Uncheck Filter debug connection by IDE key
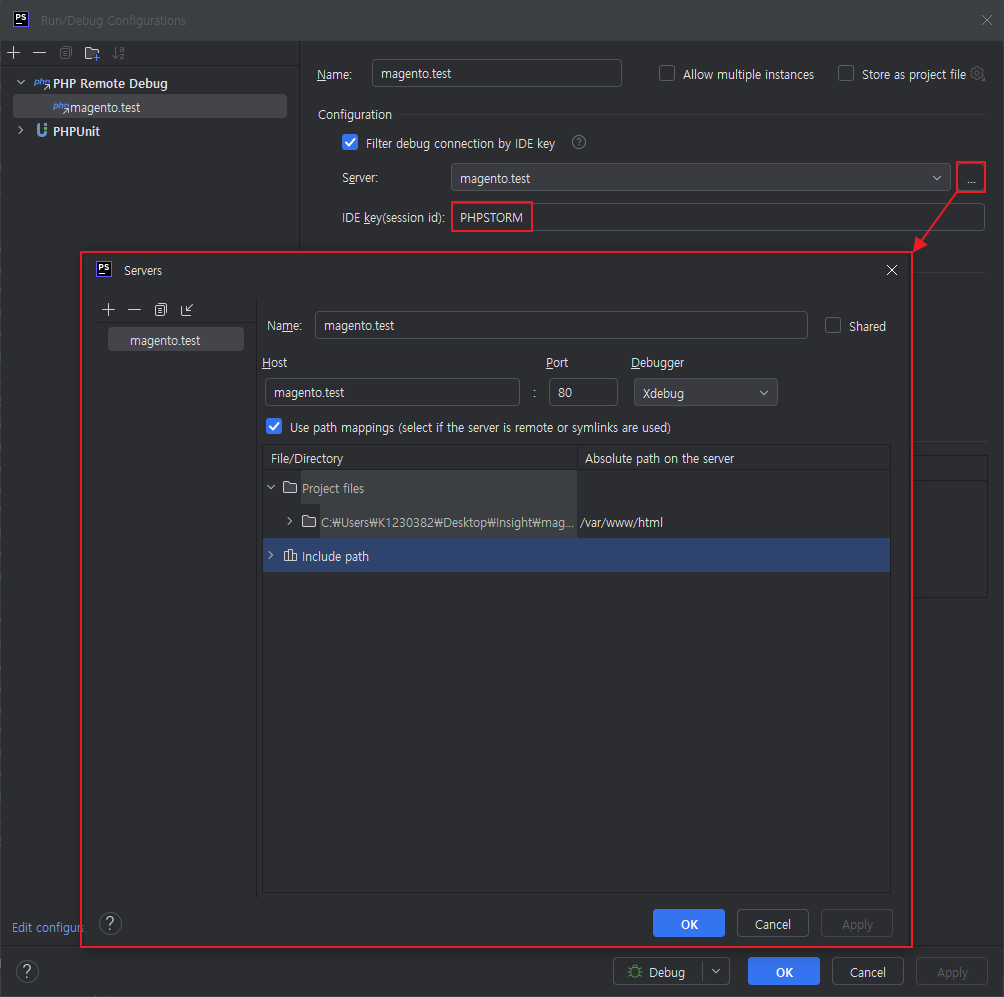The height and width of the screenshot is (997, 1004). (350, 142)
